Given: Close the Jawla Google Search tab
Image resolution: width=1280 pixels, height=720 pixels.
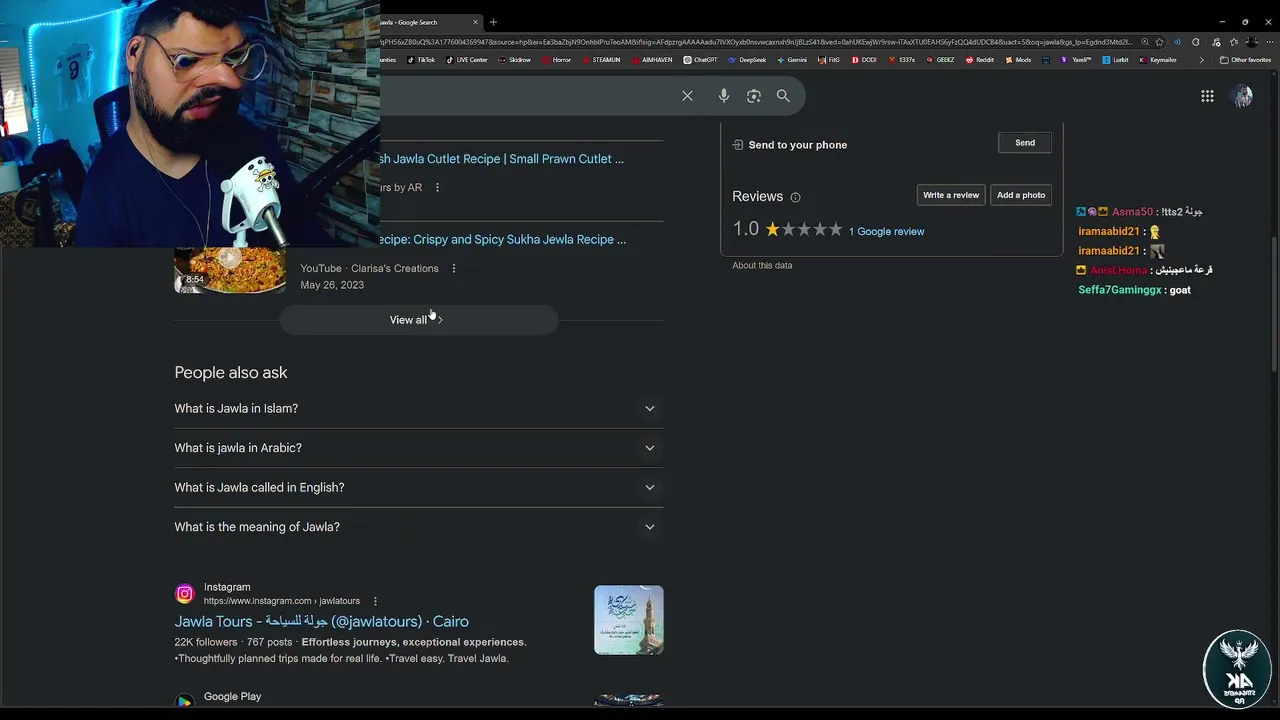Looking at the screenshot, I should [x=476, y=22].
